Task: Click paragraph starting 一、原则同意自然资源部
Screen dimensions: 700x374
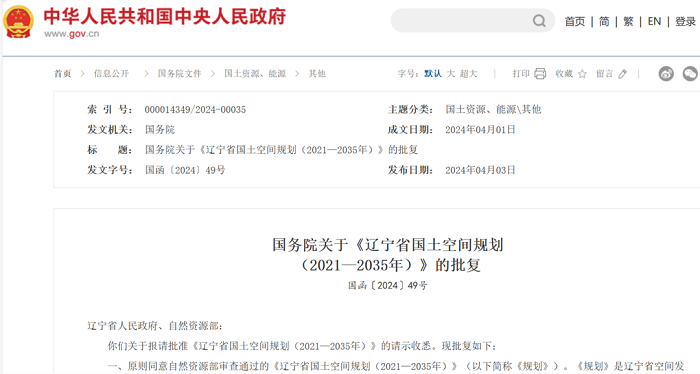Action: (x=396, y=366)
